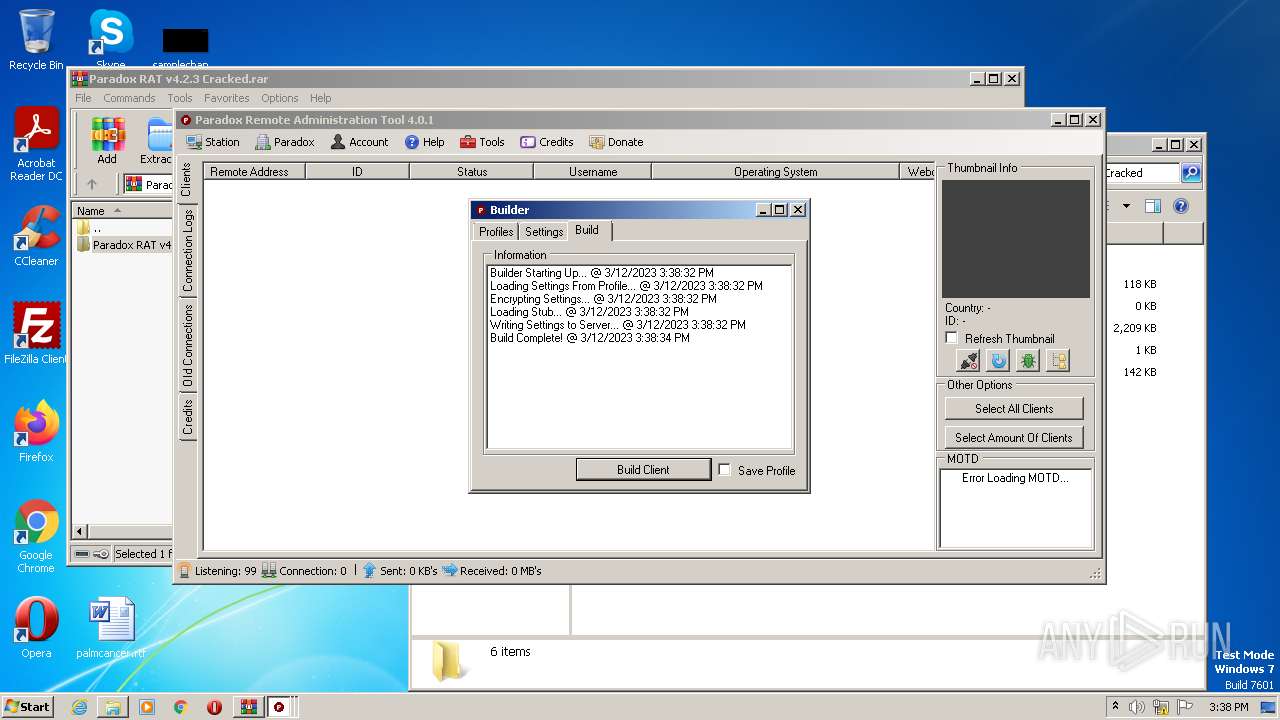Click WinRAR horizontal scrollbar left arrow
Viewport: 1280px width, 720px height.
point(80,532)
